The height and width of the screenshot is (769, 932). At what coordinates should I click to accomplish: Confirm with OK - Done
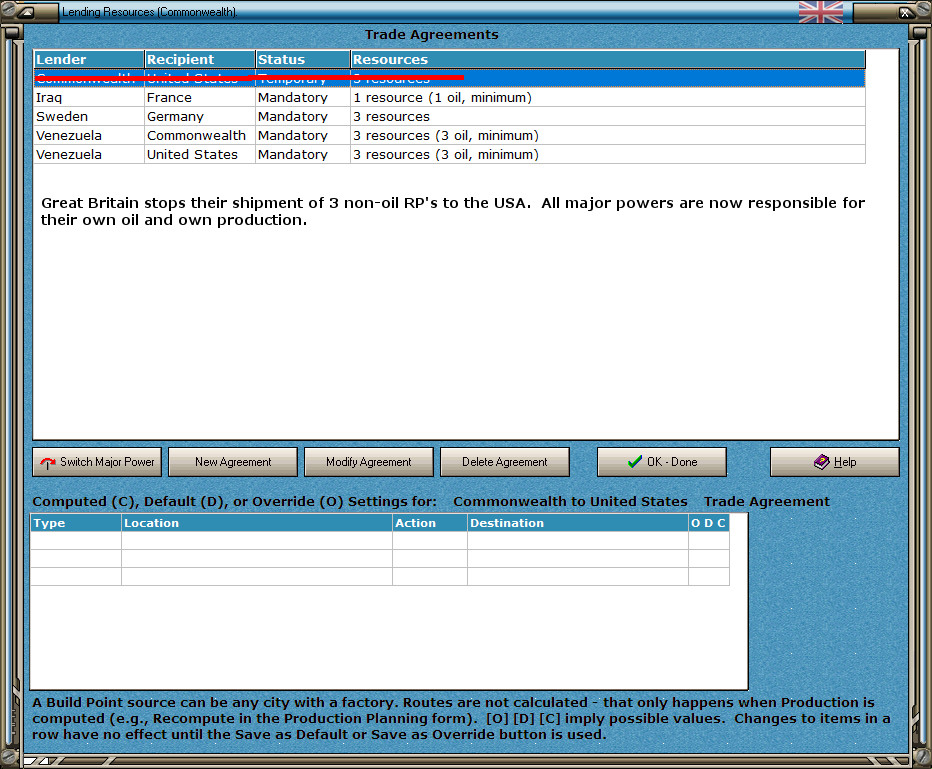click(x=662, y=462)
